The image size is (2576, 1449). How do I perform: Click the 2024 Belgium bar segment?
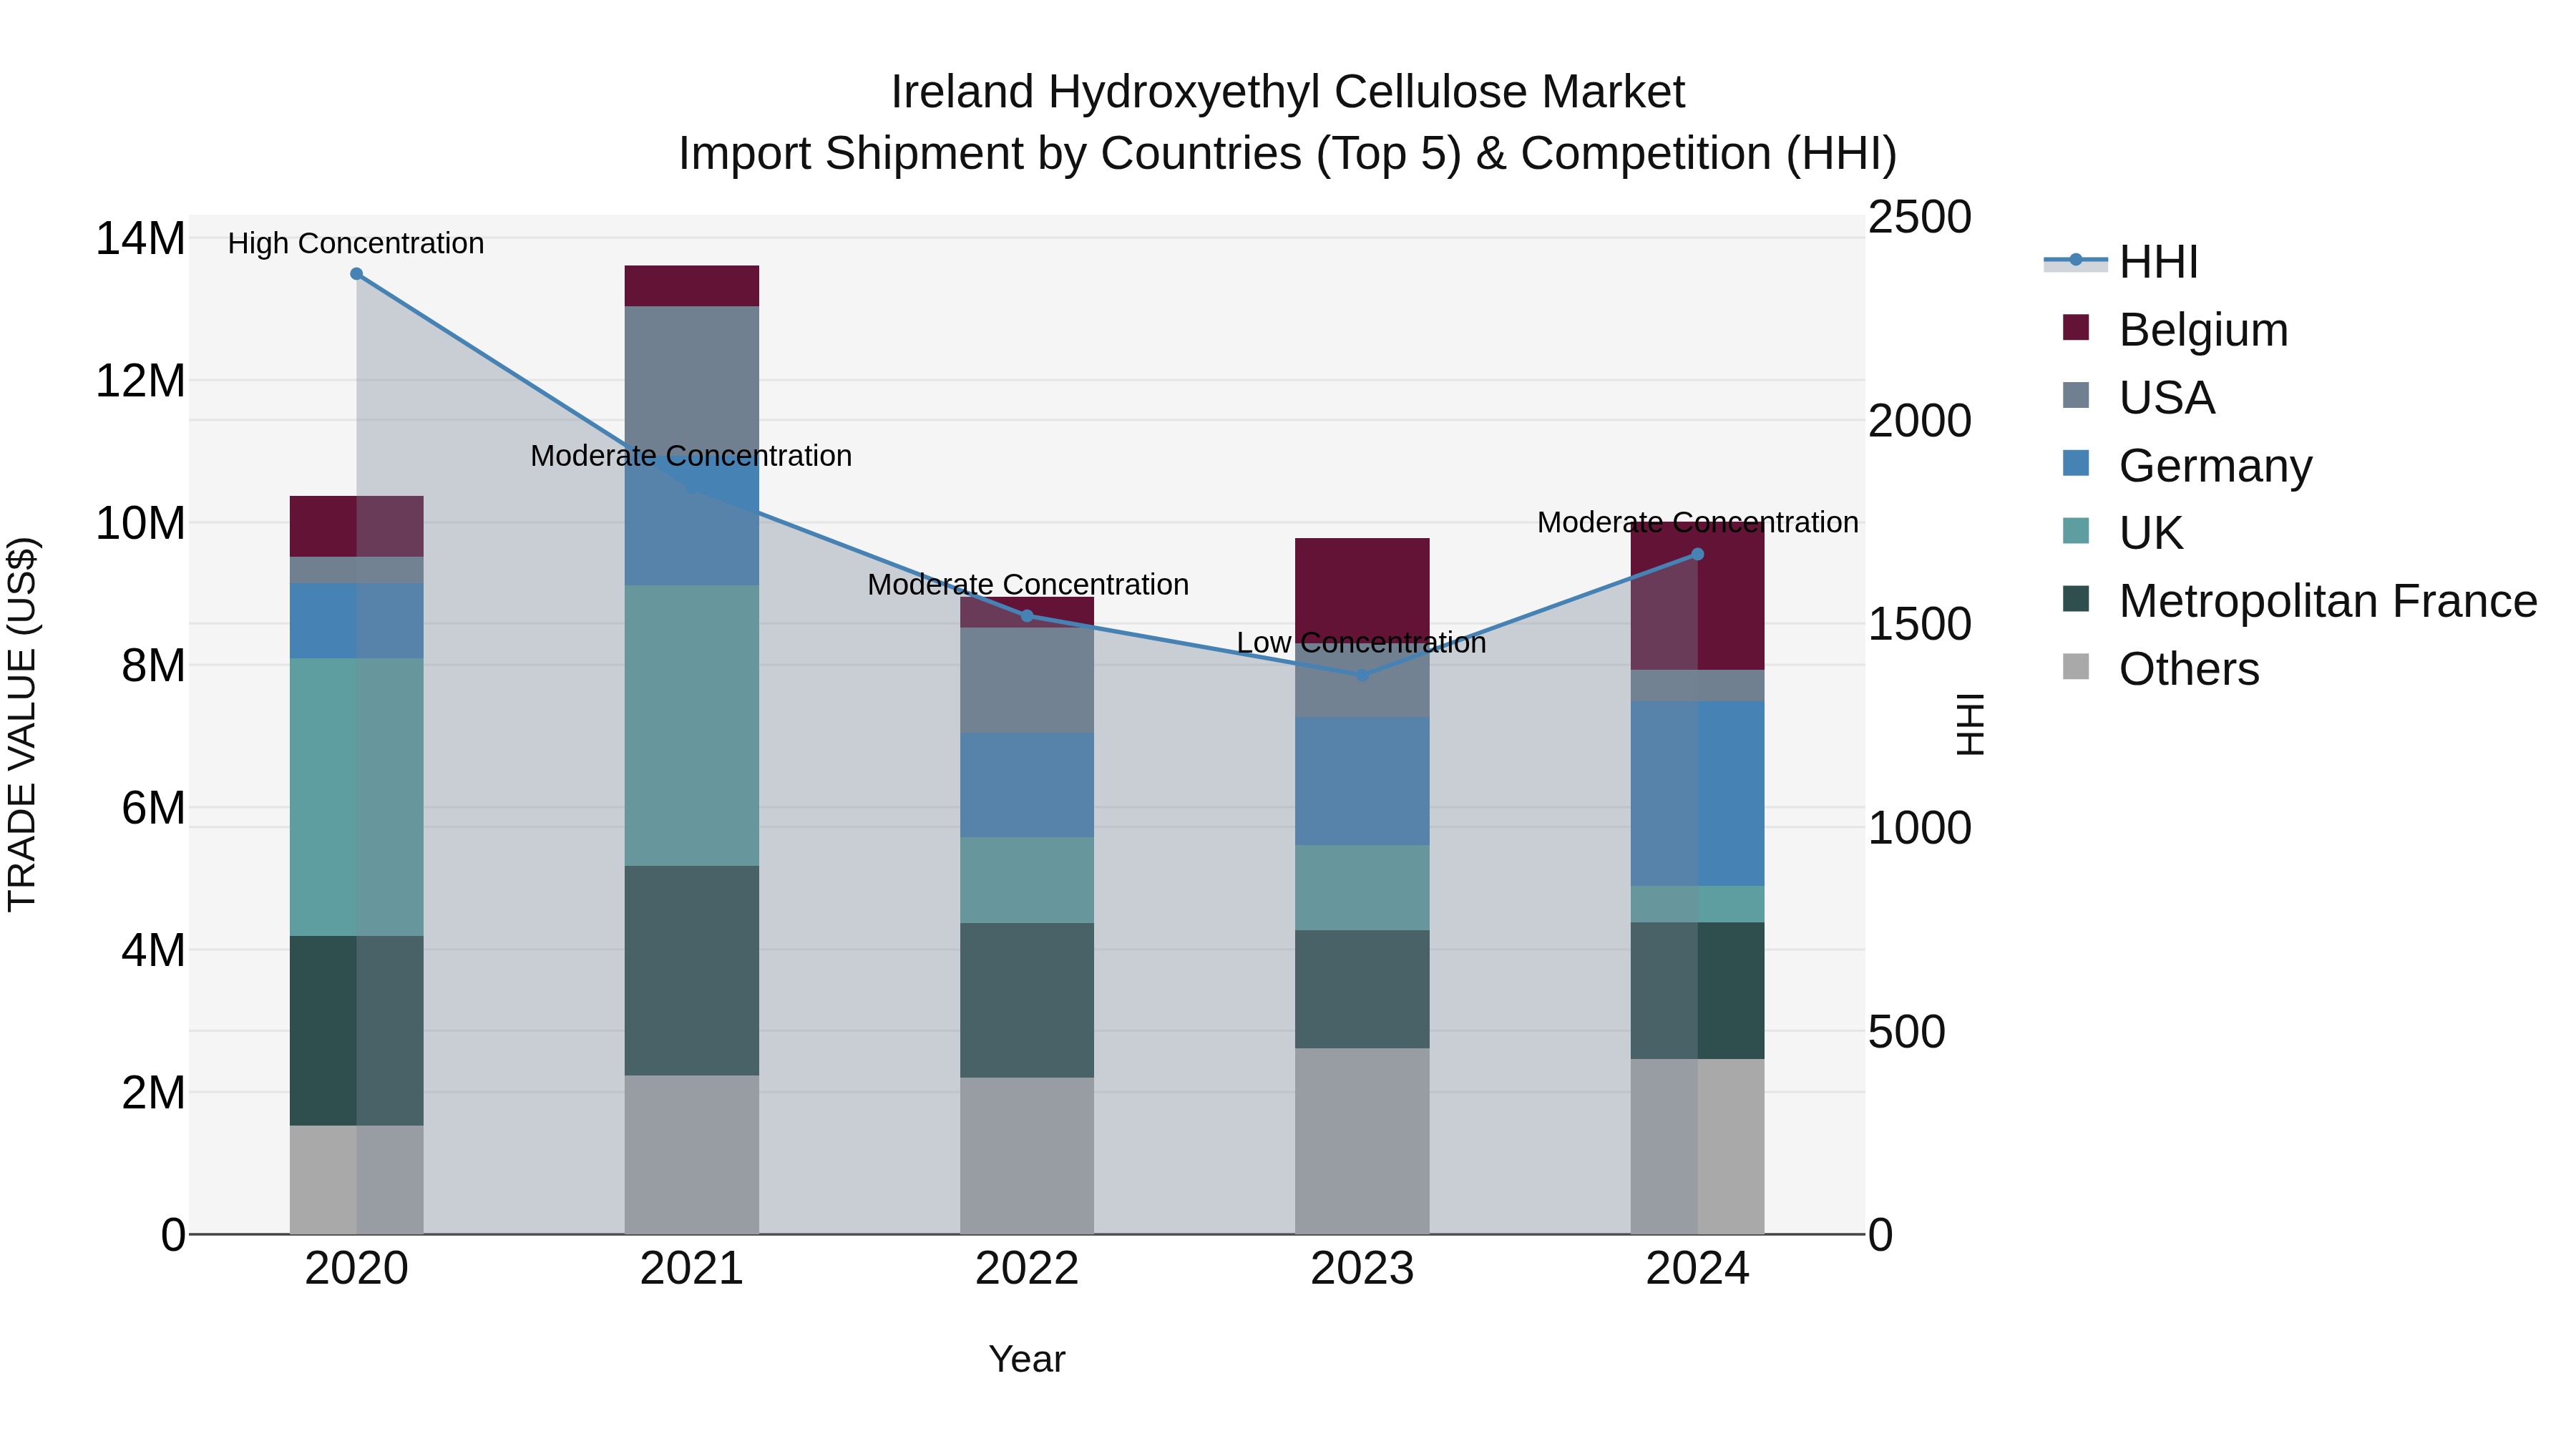(1697, 596)
